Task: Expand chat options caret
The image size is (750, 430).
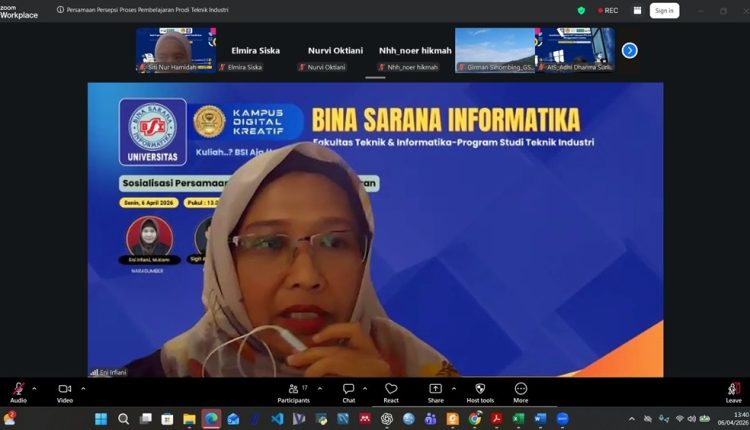Action: click(365, 388)
